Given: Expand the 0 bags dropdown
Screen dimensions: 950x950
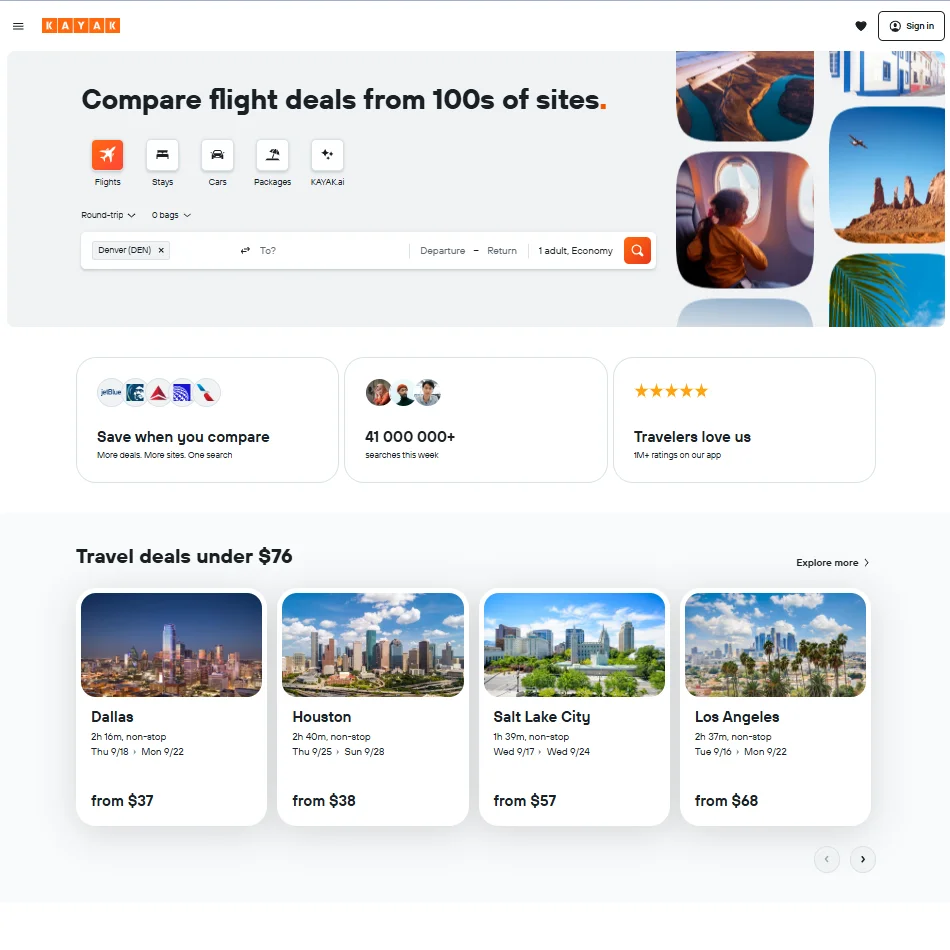Looking at the screenshot, I should (x=171, y=215).
